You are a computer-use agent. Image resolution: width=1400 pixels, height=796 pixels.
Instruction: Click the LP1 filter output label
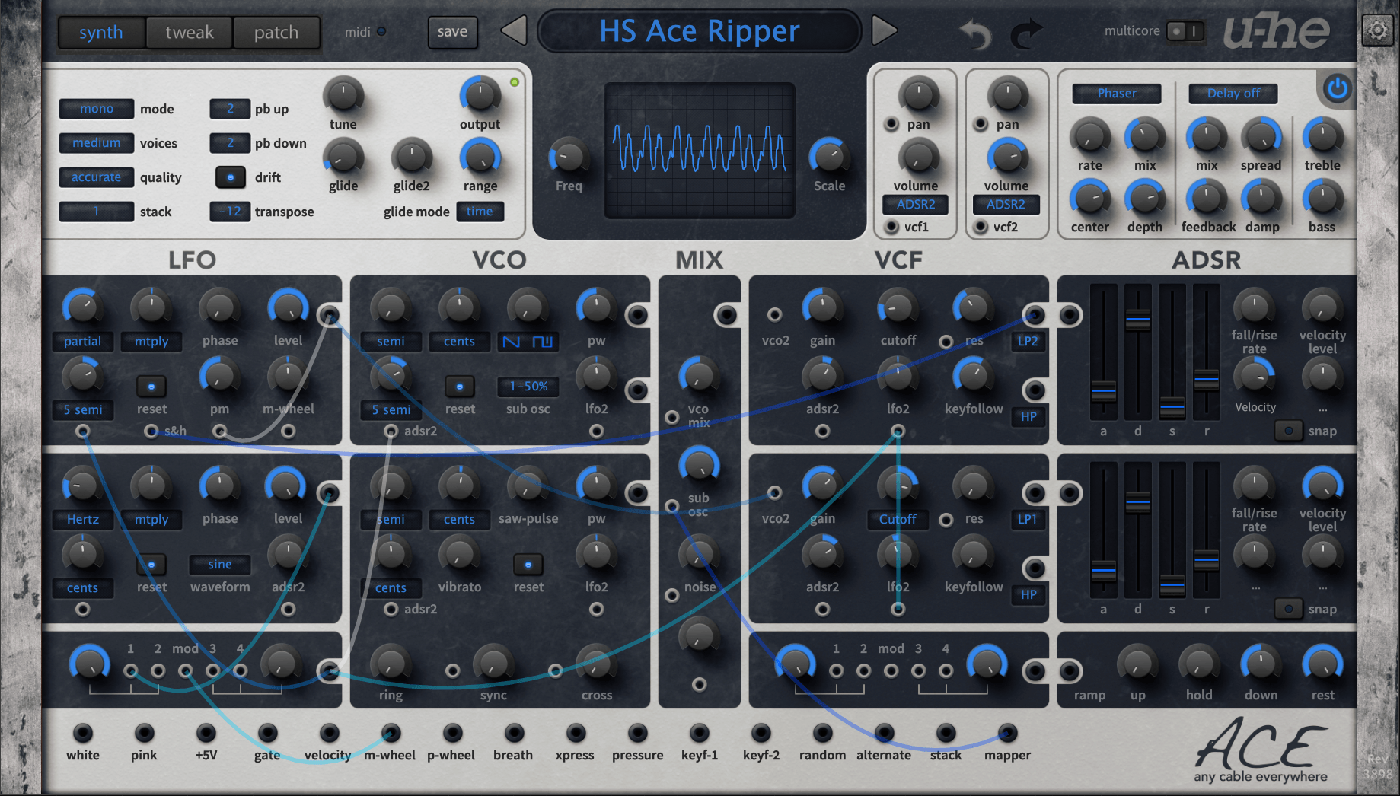coord(1028,519)
